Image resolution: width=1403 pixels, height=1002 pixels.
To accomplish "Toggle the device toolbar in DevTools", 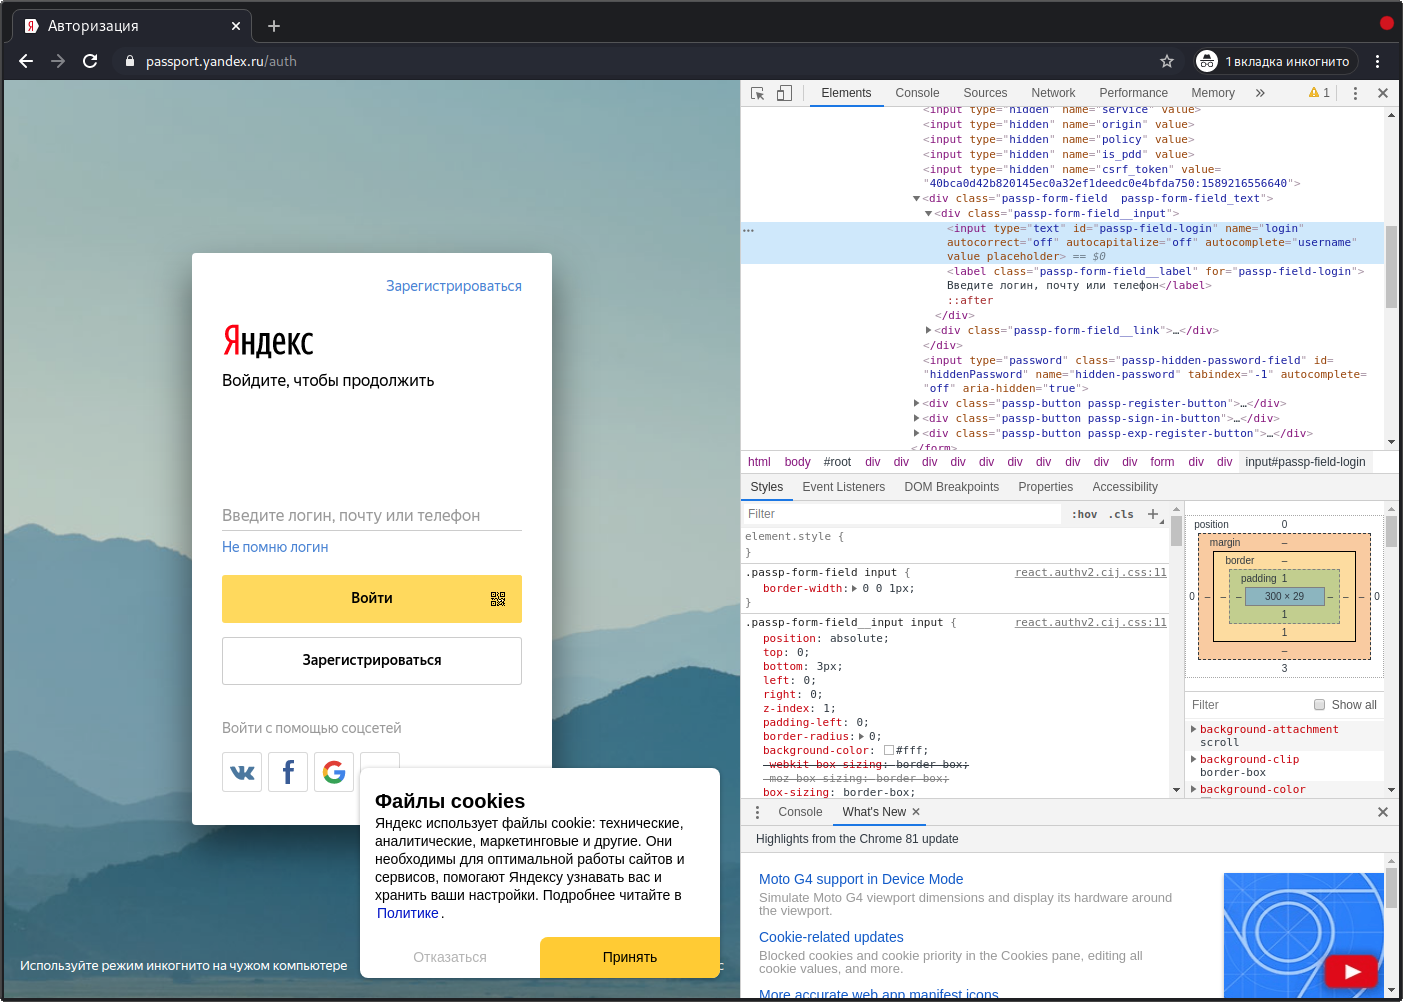I will [785, 93].
